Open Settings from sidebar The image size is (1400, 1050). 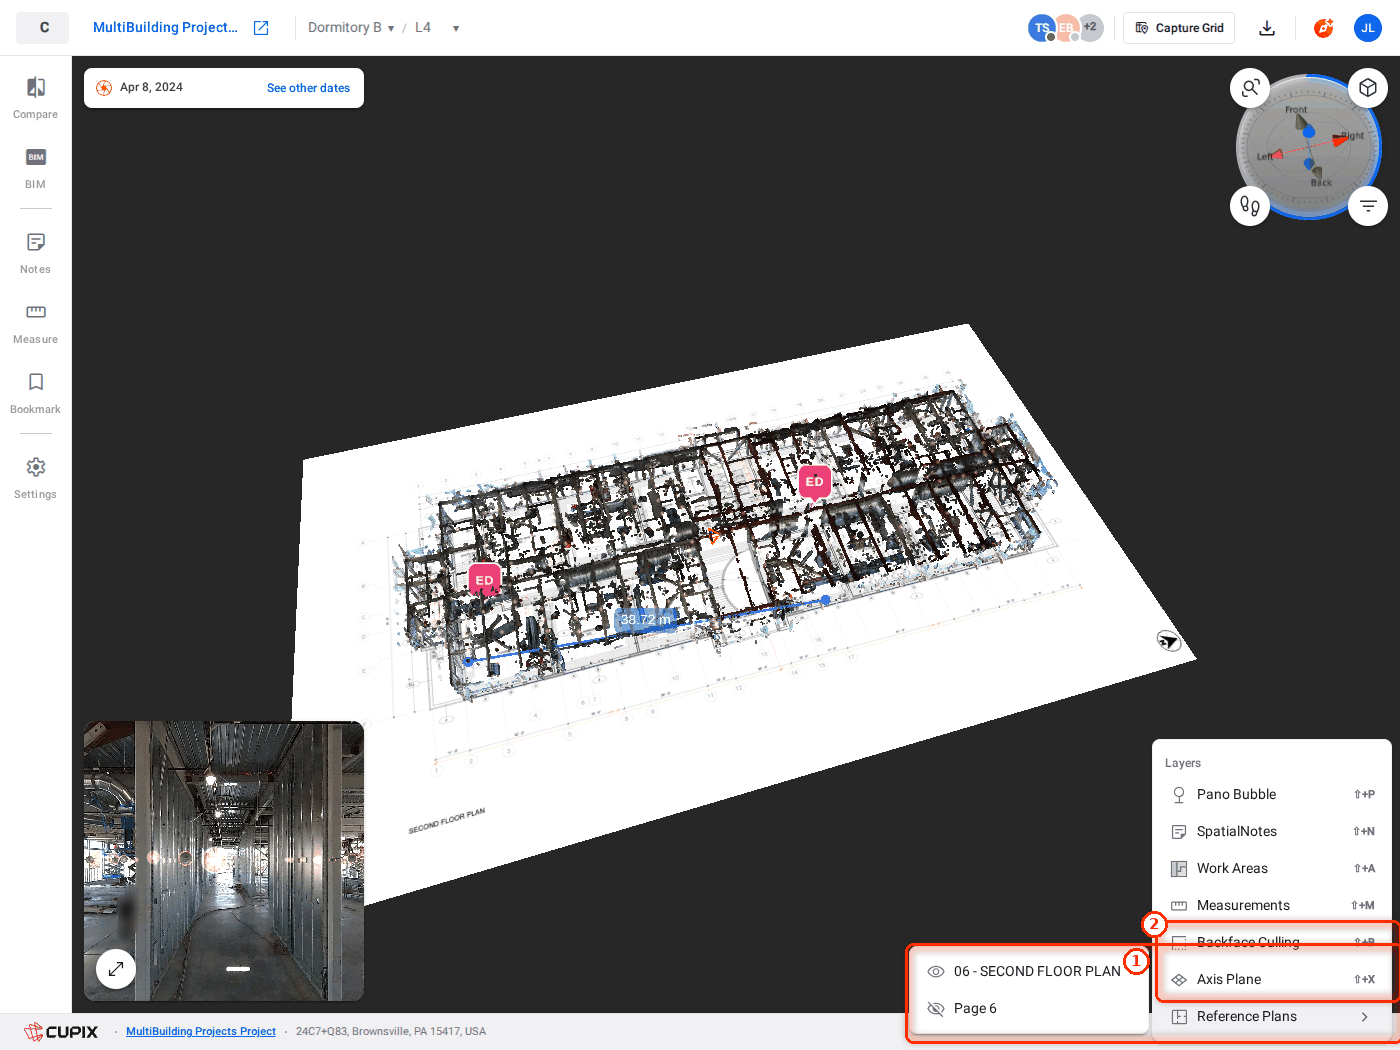36,478
